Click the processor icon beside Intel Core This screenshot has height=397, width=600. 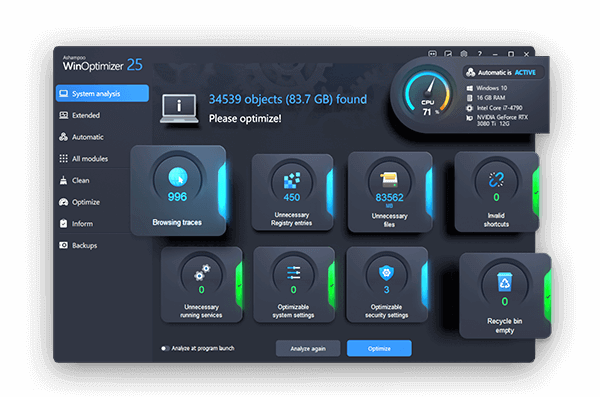[x=470, y=108]
